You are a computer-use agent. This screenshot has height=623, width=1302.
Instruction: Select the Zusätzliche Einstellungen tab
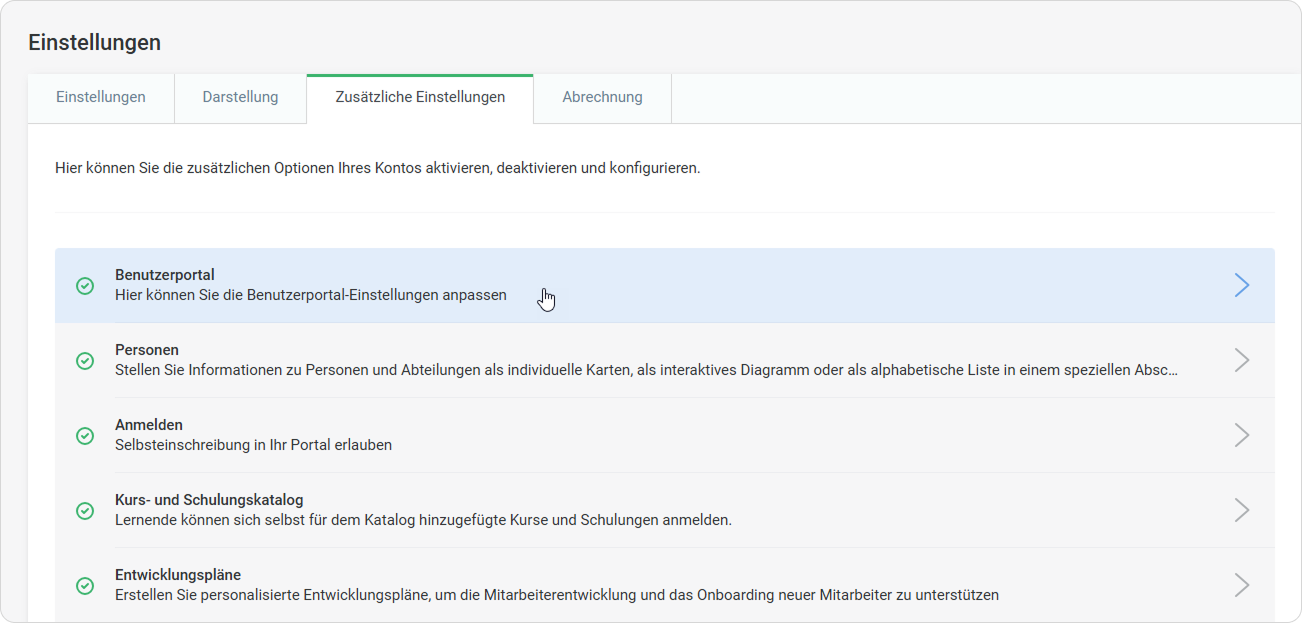(420, 98)
